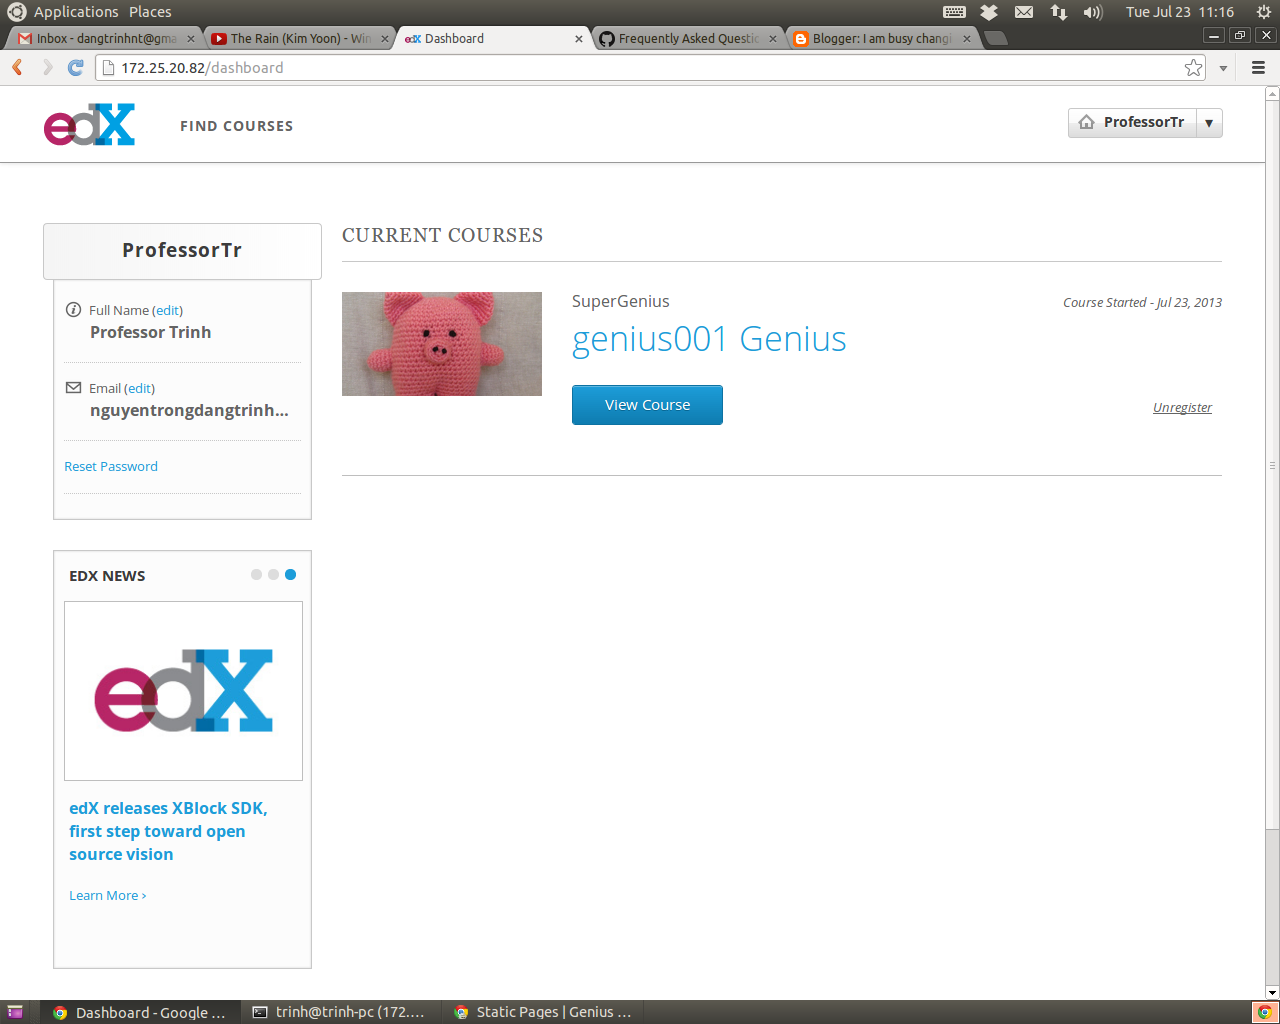Screen dimensions: 1280x1024
Task: Click the View Course button
Action: tap(647, 405)
